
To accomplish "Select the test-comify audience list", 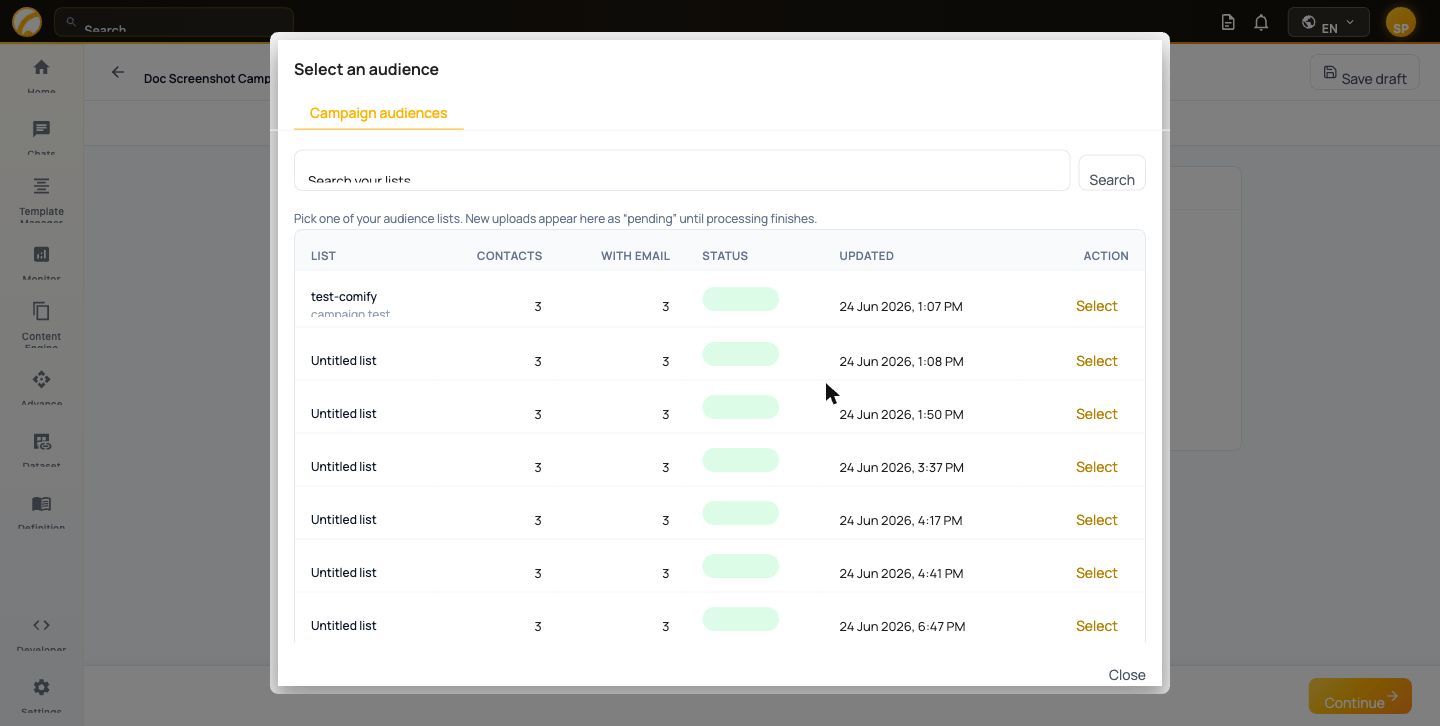I will click(1096, 306).
